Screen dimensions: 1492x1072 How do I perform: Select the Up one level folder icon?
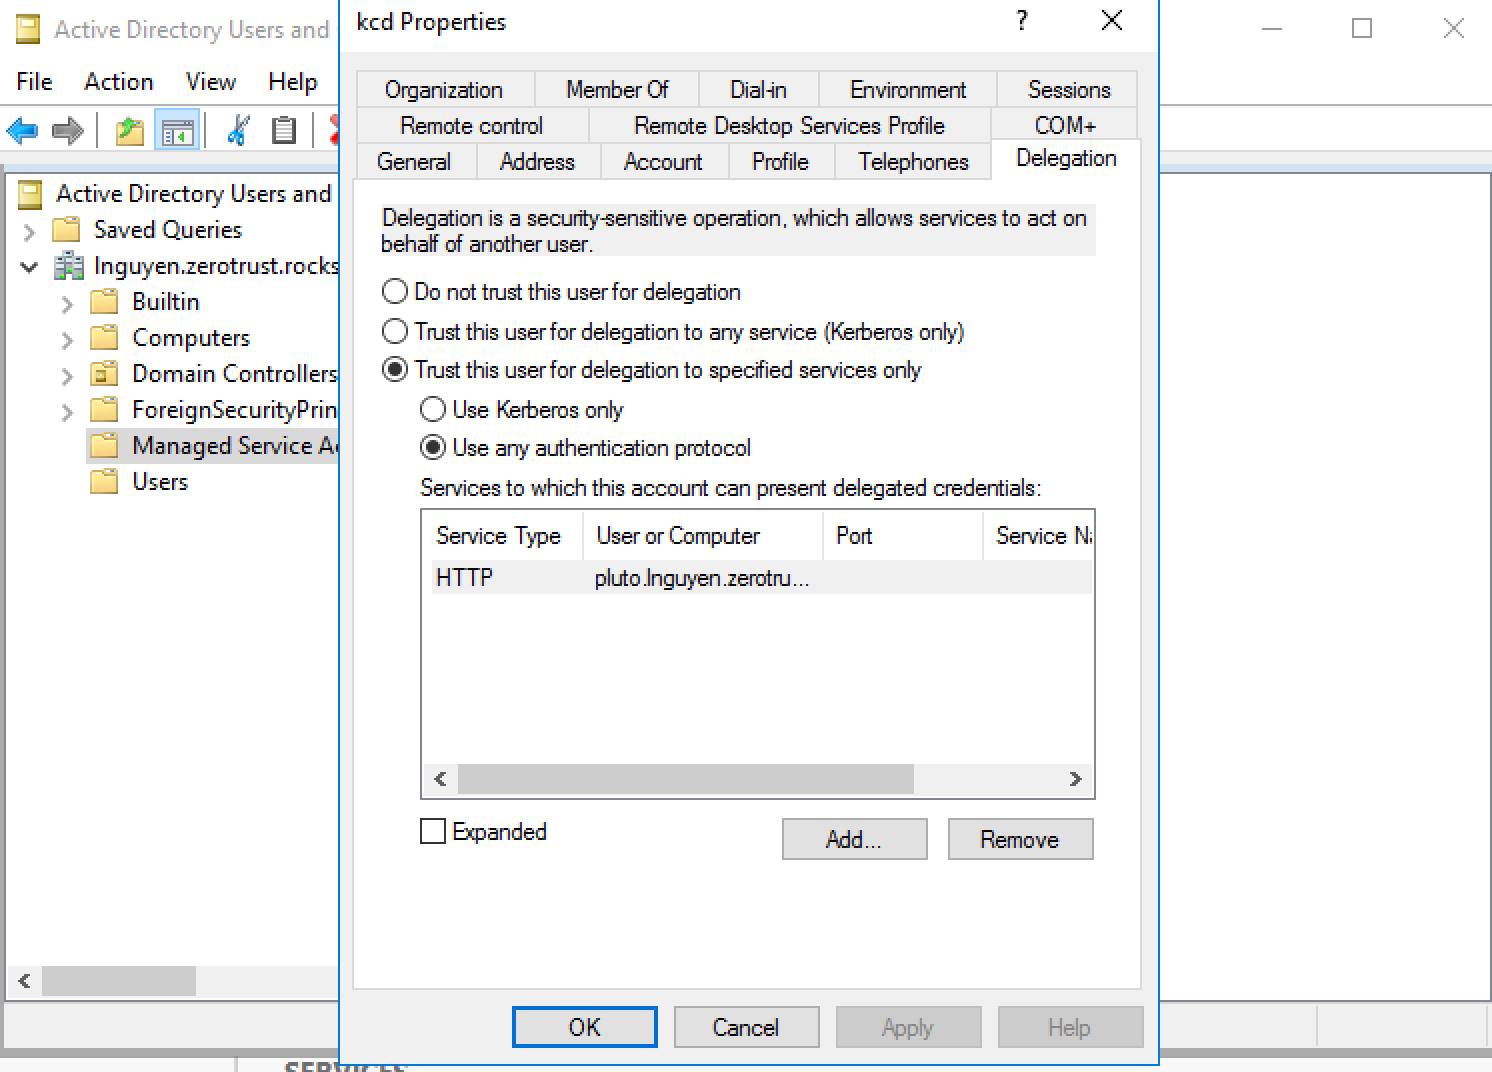pyautogui.click(x=128, y=130)
